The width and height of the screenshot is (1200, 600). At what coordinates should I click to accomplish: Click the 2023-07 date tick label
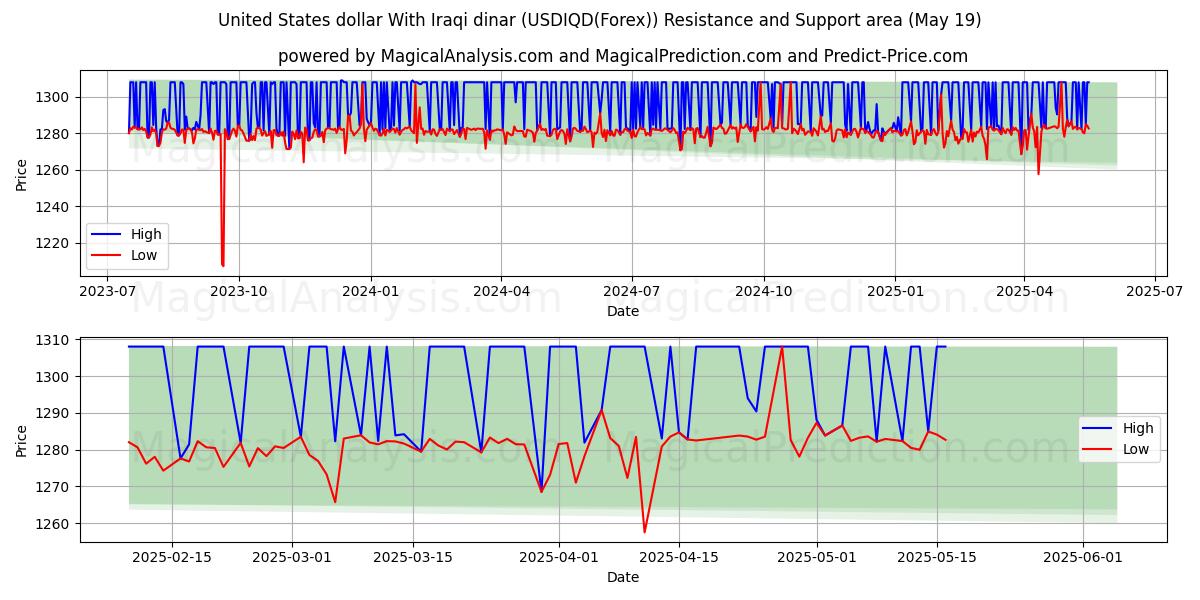coord(107,292)
